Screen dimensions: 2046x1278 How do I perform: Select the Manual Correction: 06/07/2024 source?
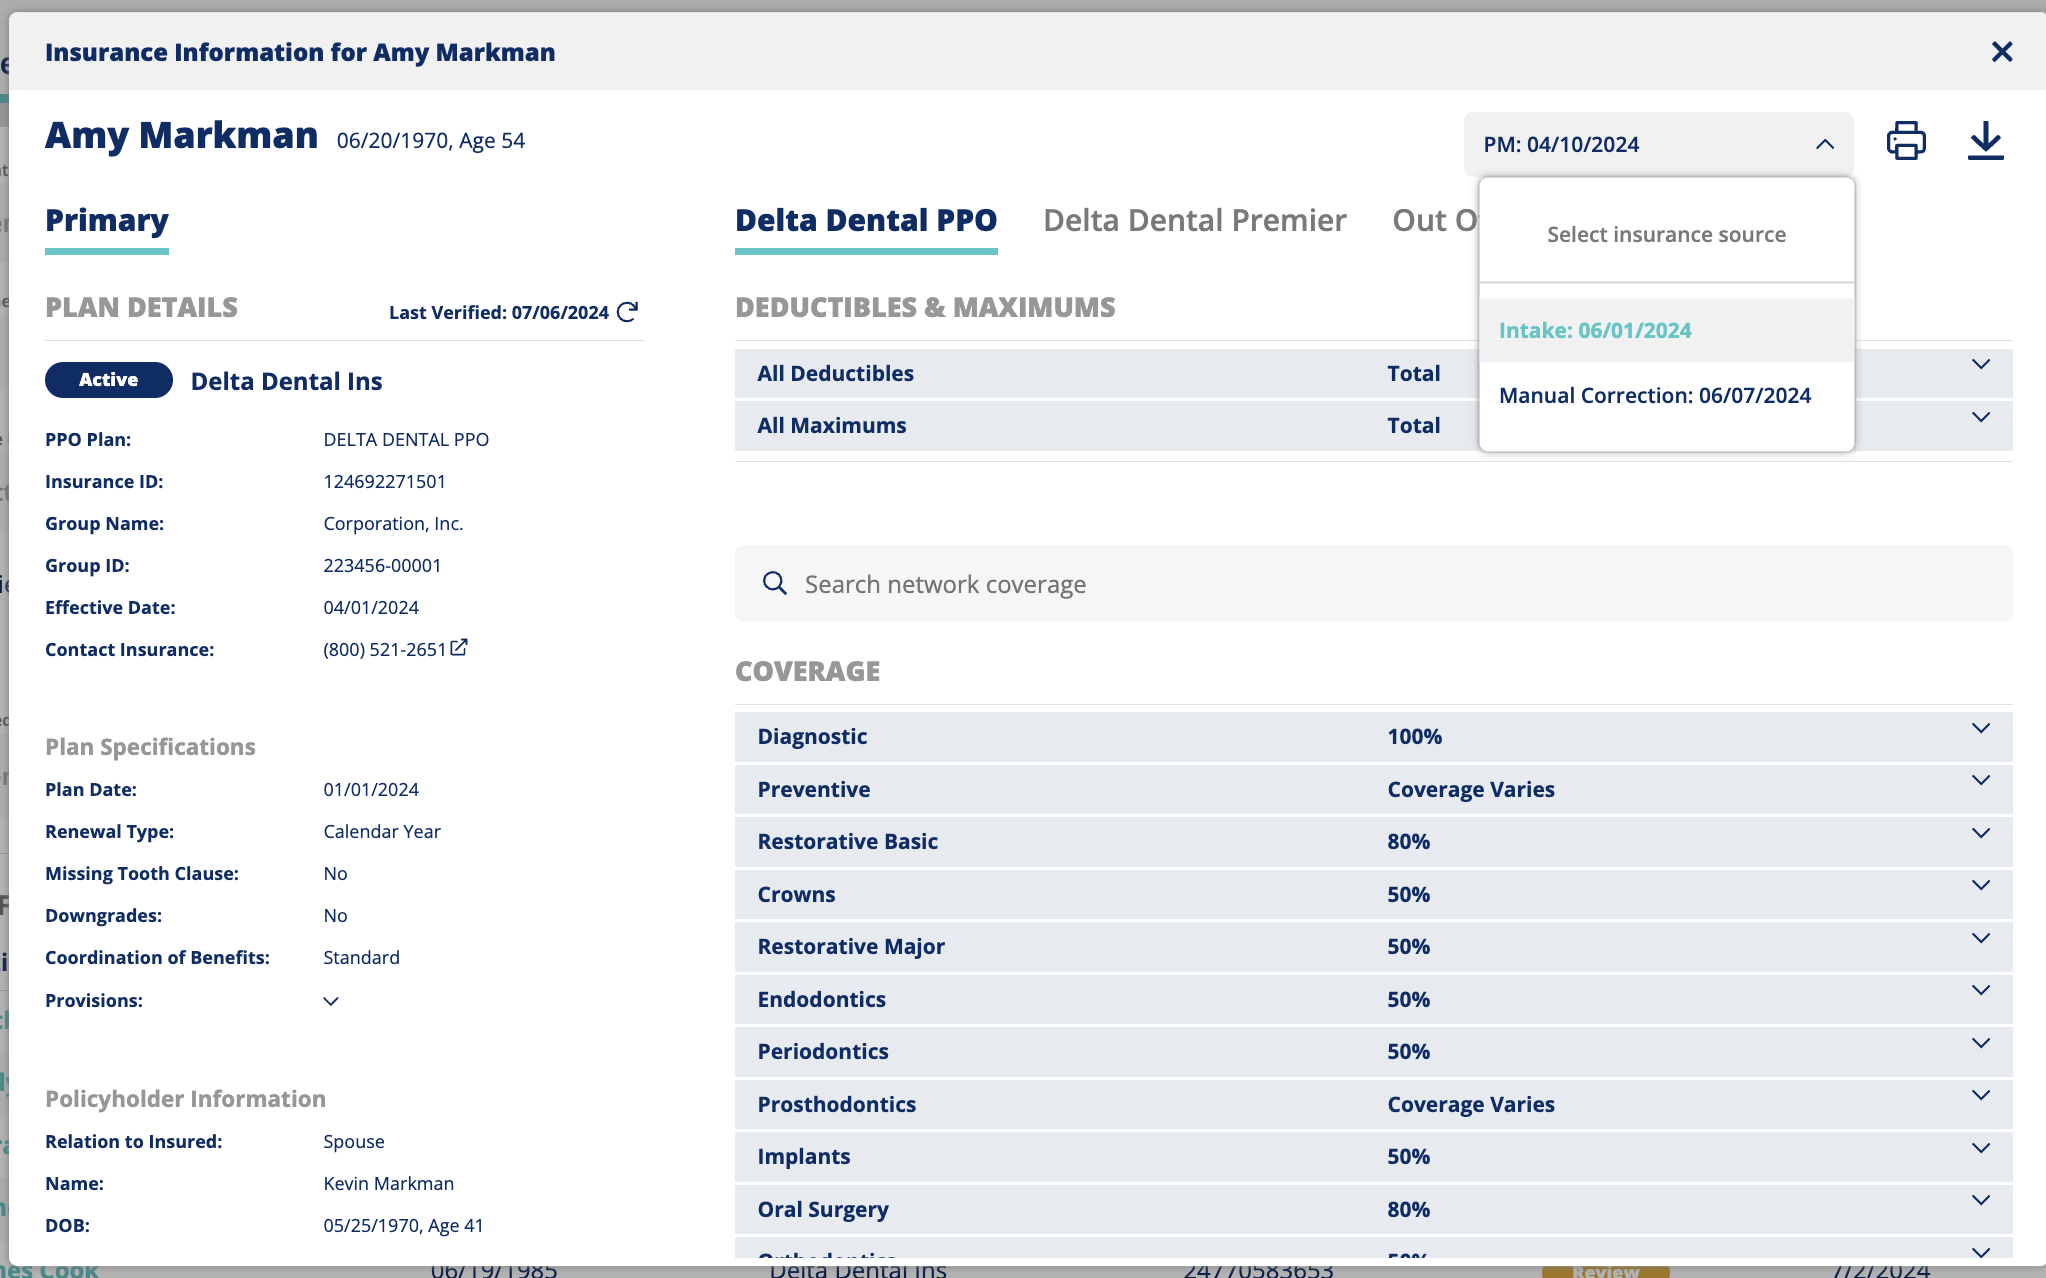click(1654, 395)
